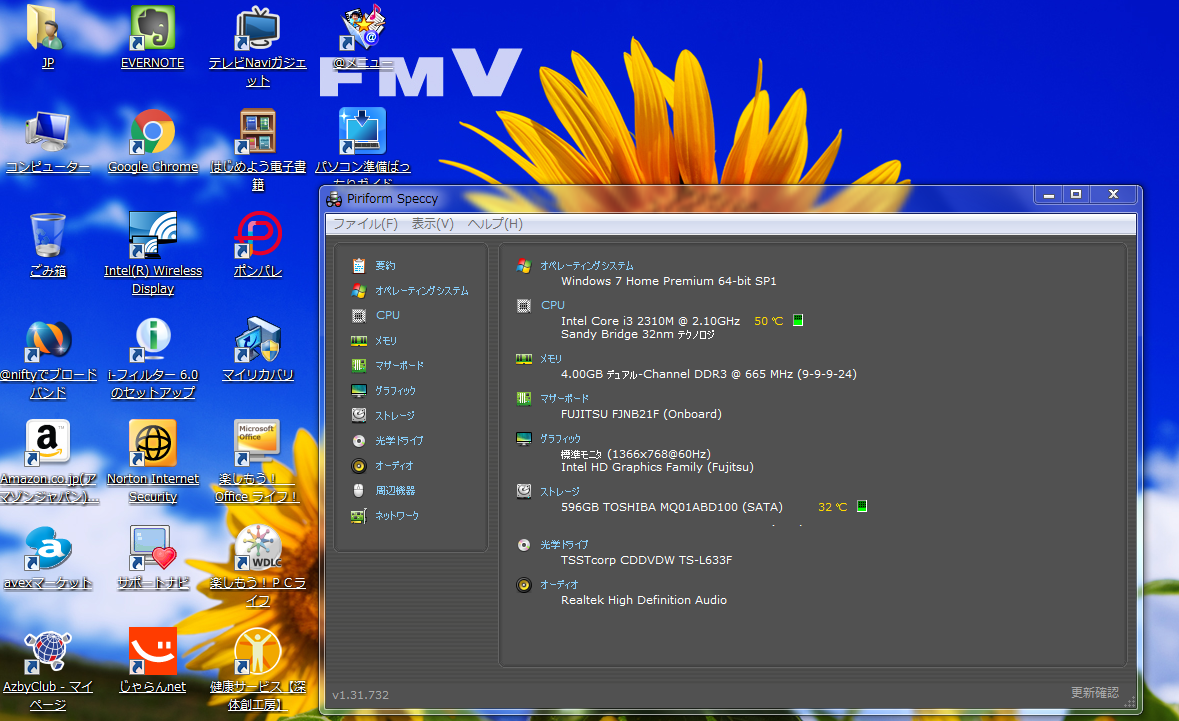Screen dimensions: 1179x721
Task: Open ストレージ in the sidebar list
Action: point(395,415)
